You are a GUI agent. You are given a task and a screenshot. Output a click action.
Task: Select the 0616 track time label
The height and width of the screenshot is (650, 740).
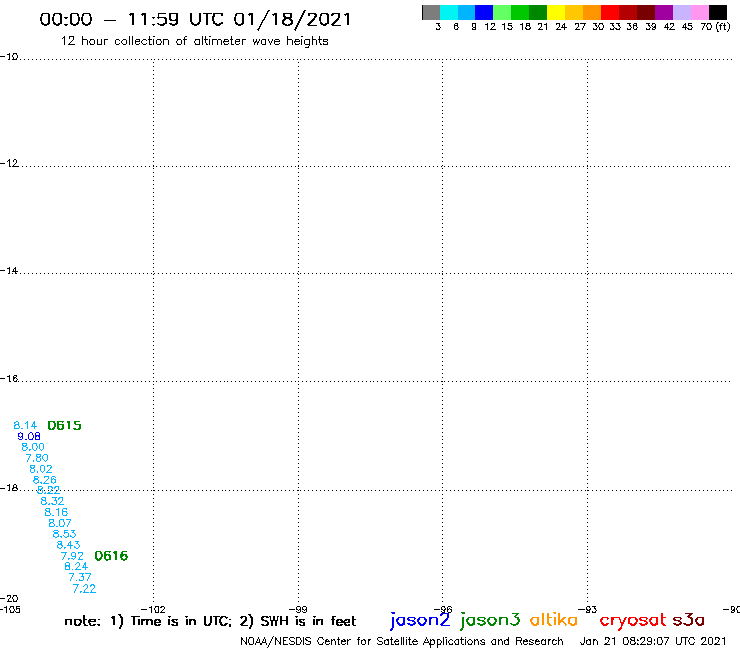tap(111, 556)
